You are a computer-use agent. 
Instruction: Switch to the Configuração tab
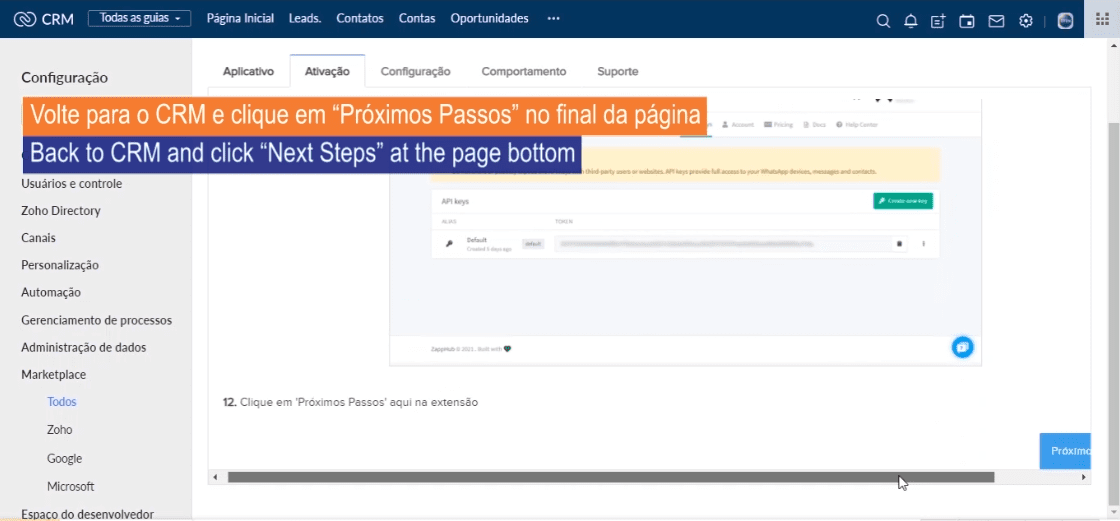[415, 71]
